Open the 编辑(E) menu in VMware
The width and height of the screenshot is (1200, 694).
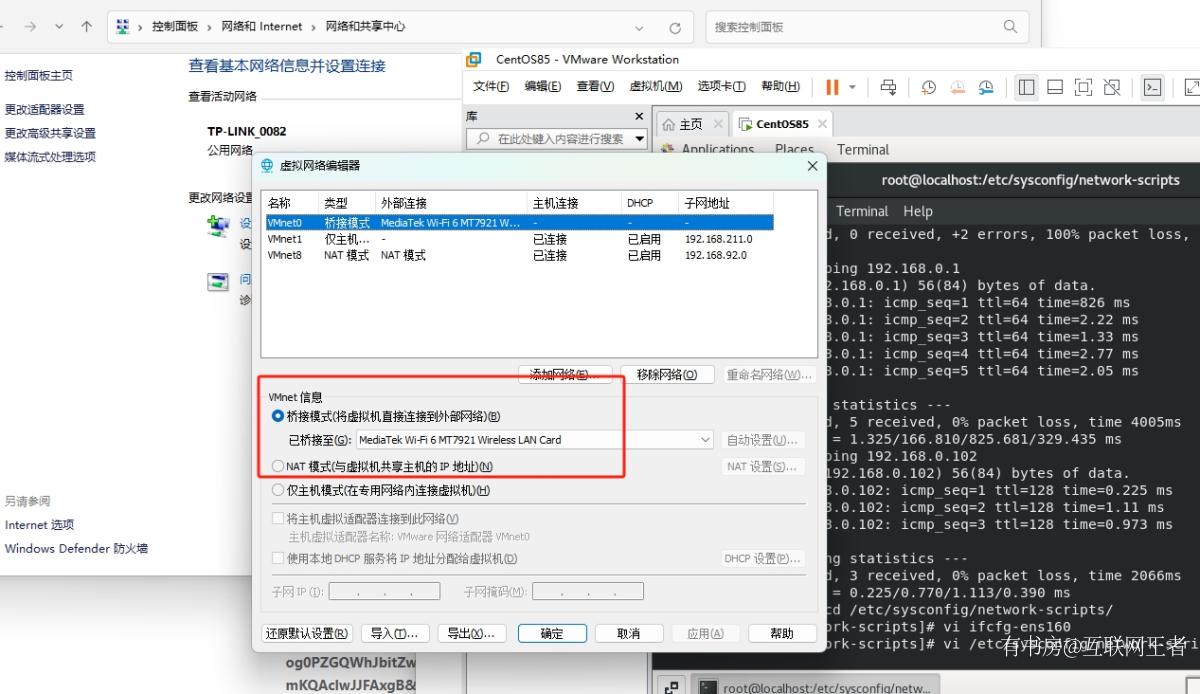(543, 87)
